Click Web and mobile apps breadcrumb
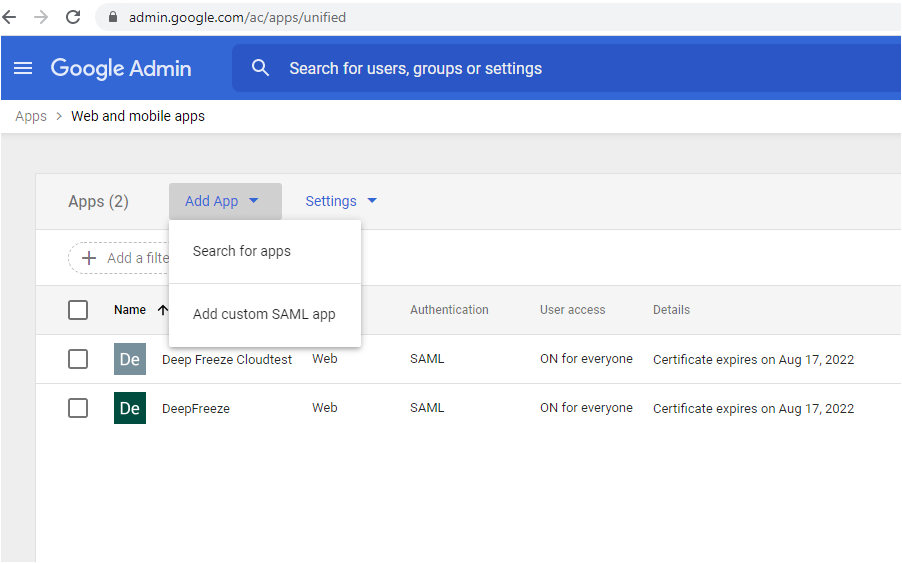Viewport: 902px width, 563px height. pos(137,116)
